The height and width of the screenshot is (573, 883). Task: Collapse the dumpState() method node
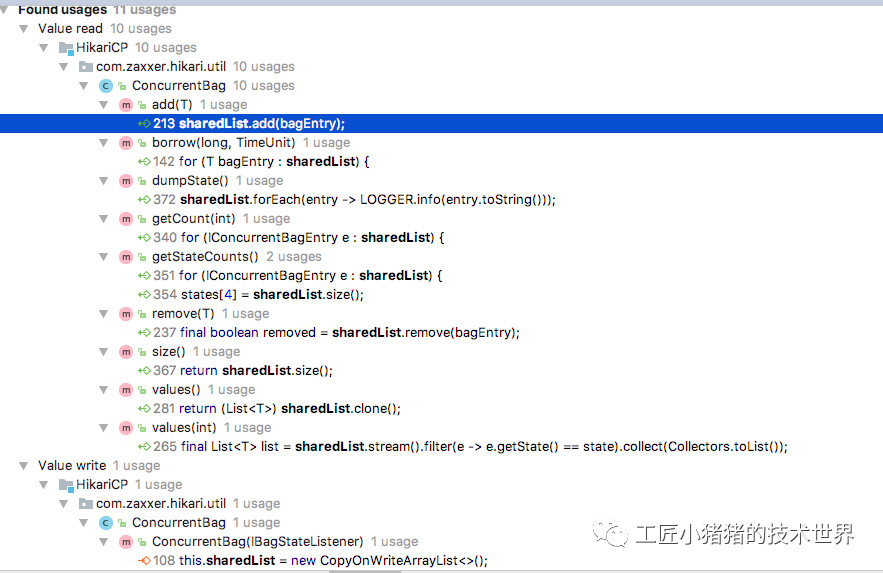(x=104, y=181)
